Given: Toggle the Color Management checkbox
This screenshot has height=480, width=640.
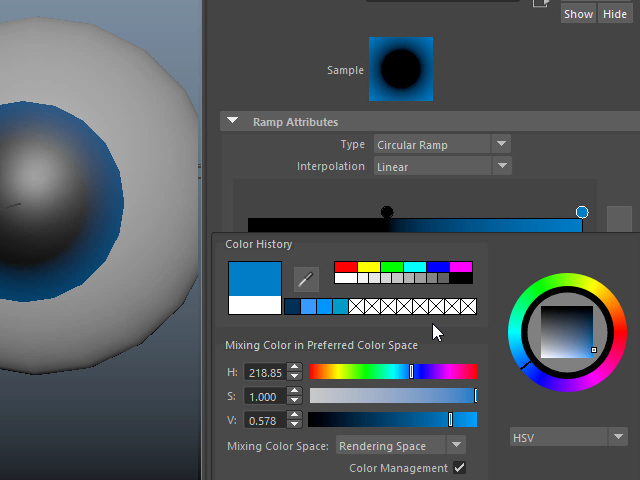Looking at the screenshot, I should (460, 467).
